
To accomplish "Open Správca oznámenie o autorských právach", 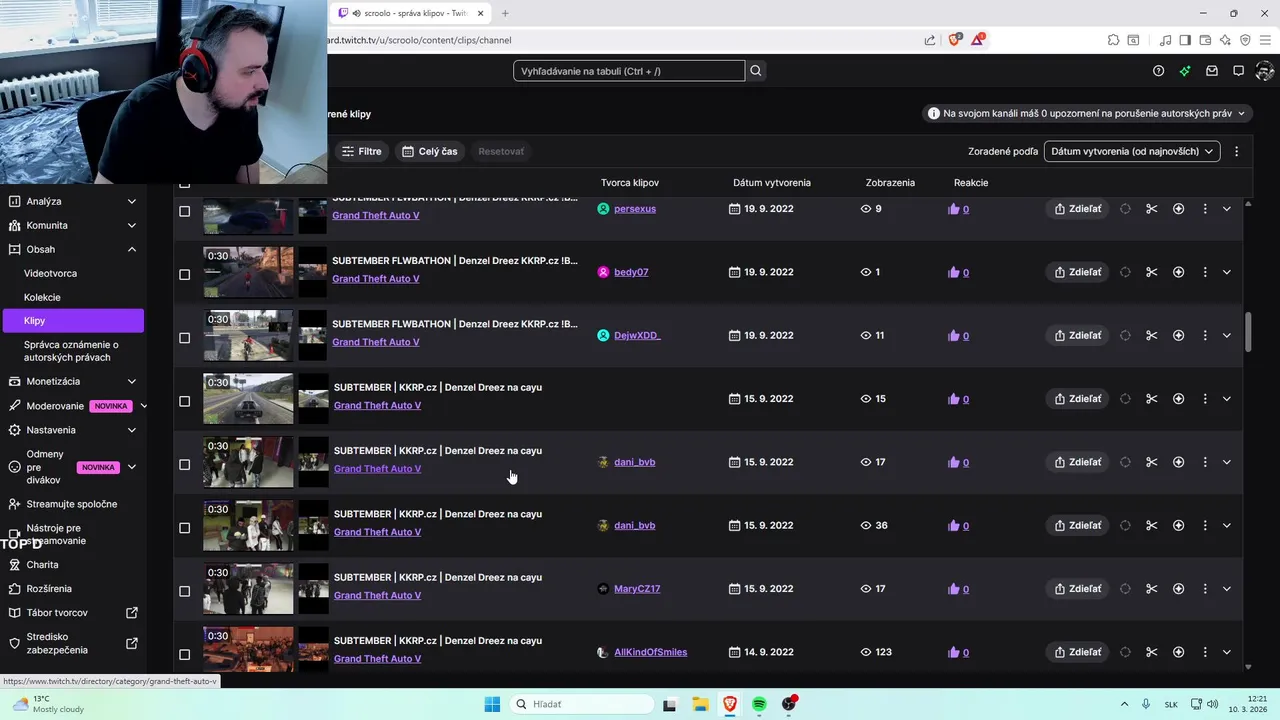I will (71, 351).
